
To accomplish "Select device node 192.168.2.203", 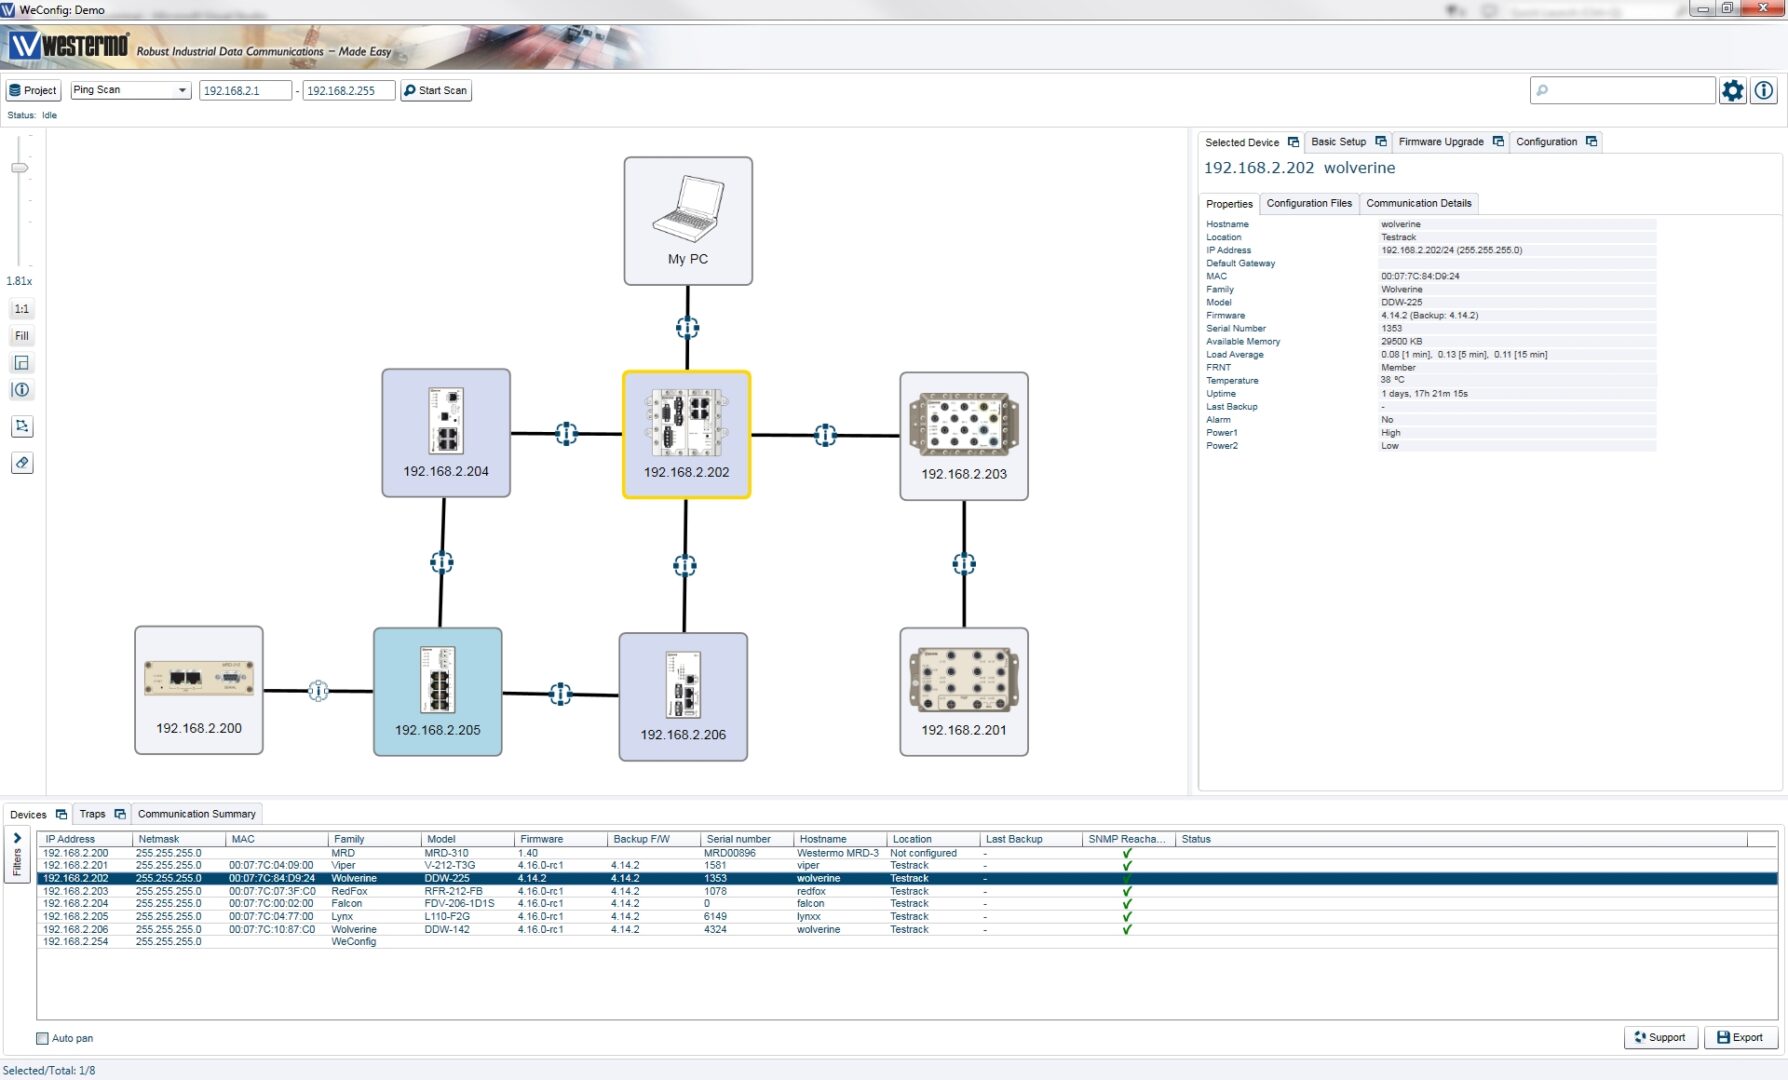I will [964, 436].
